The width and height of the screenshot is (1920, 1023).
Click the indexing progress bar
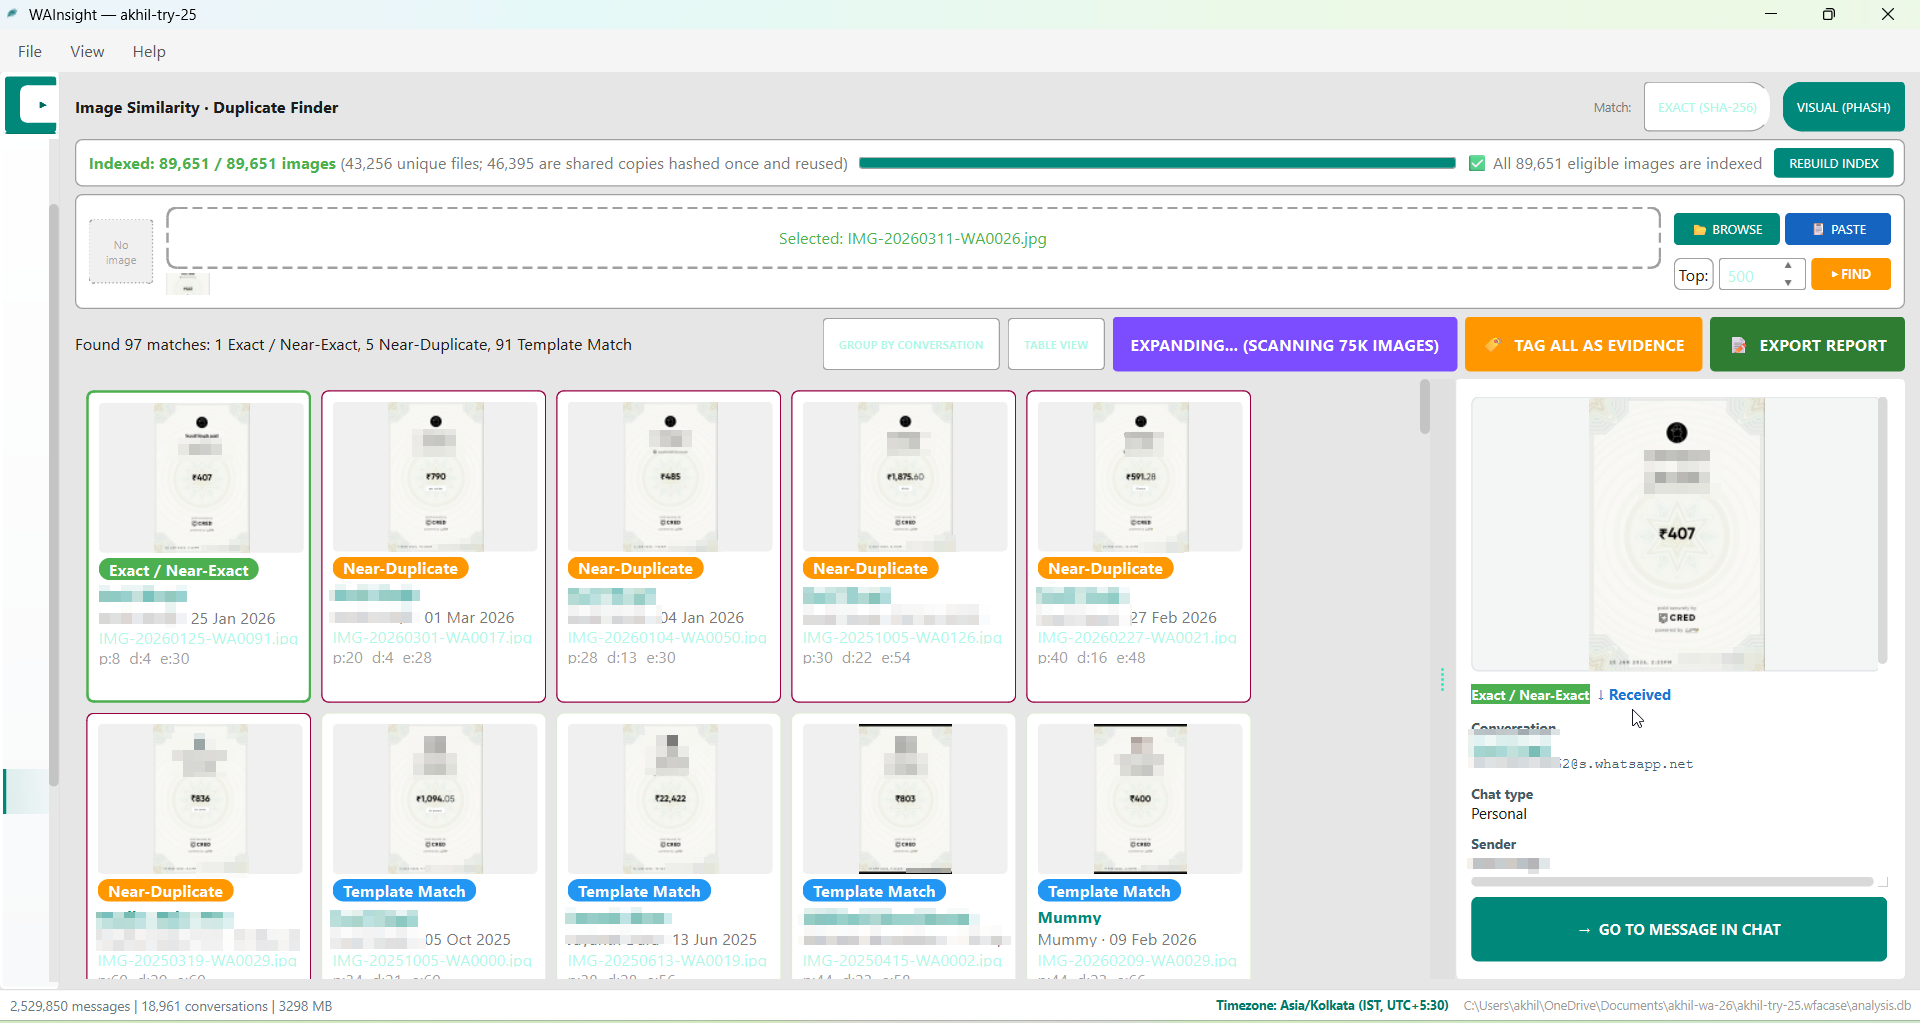tap(1157, 163)
